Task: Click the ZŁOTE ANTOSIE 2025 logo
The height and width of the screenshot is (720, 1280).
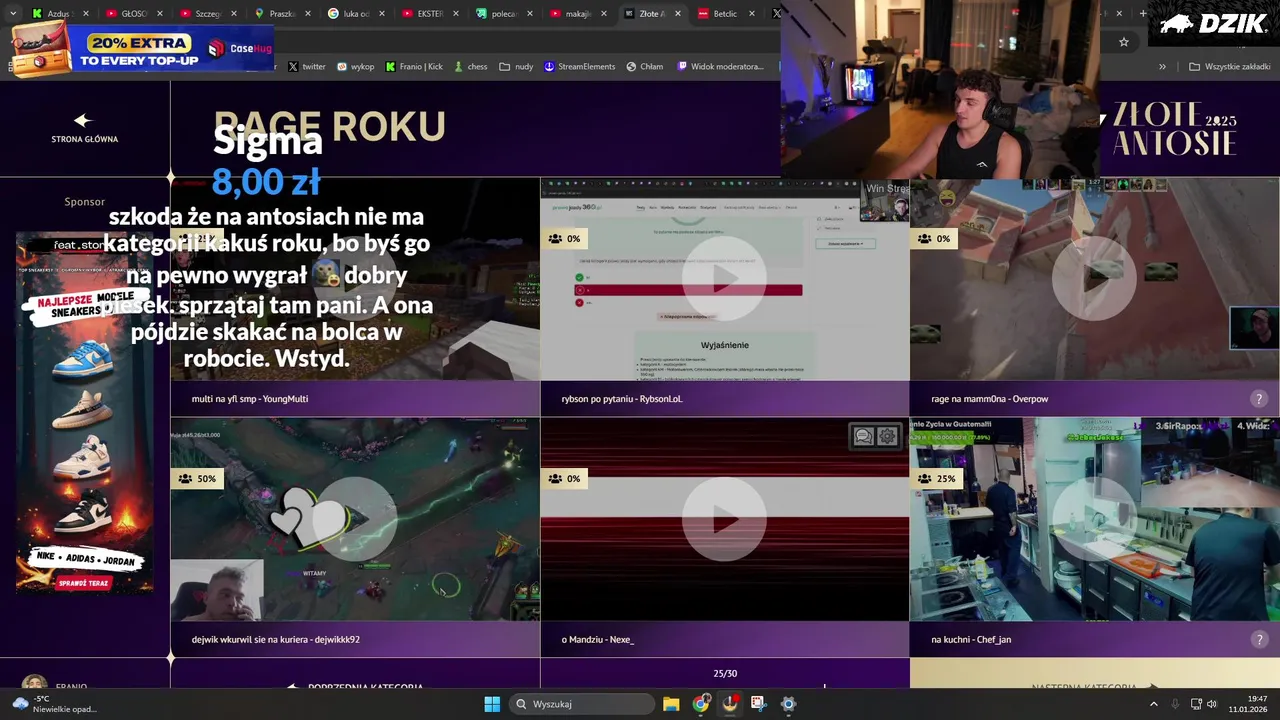Action: 1175,129
